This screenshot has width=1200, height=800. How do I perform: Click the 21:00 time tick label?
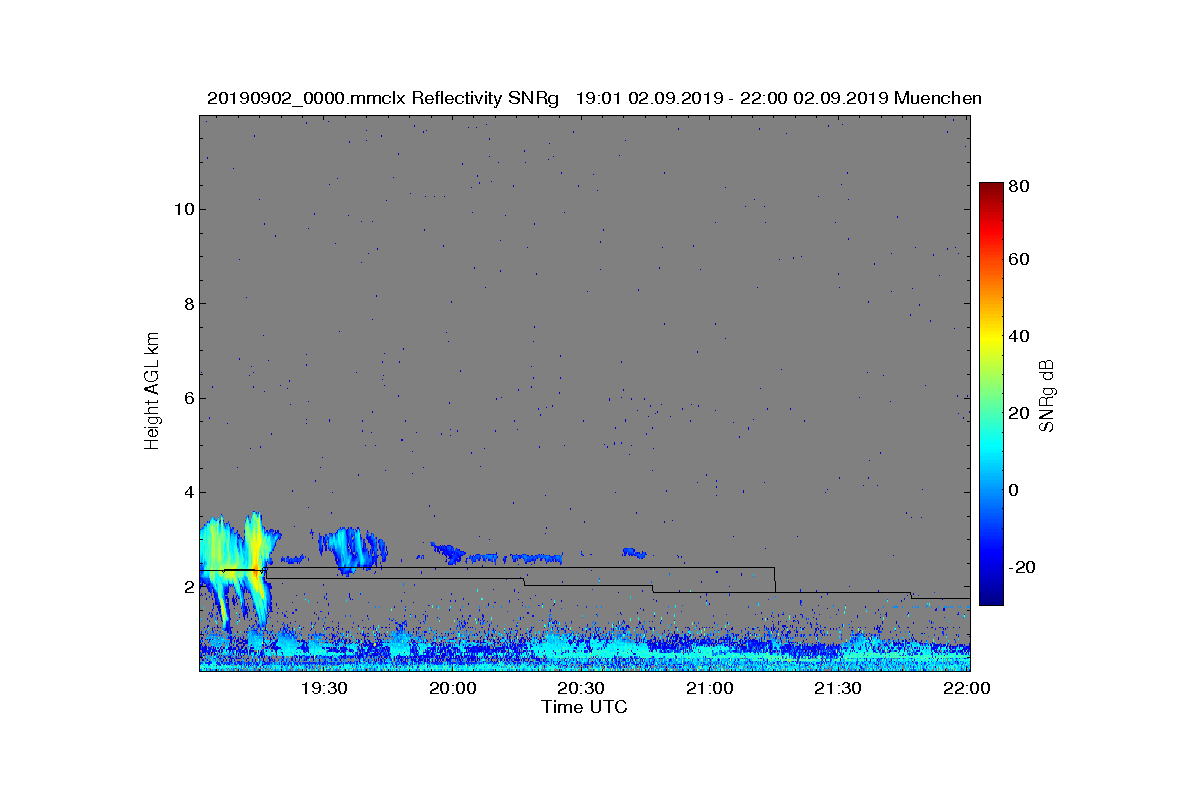710,688
